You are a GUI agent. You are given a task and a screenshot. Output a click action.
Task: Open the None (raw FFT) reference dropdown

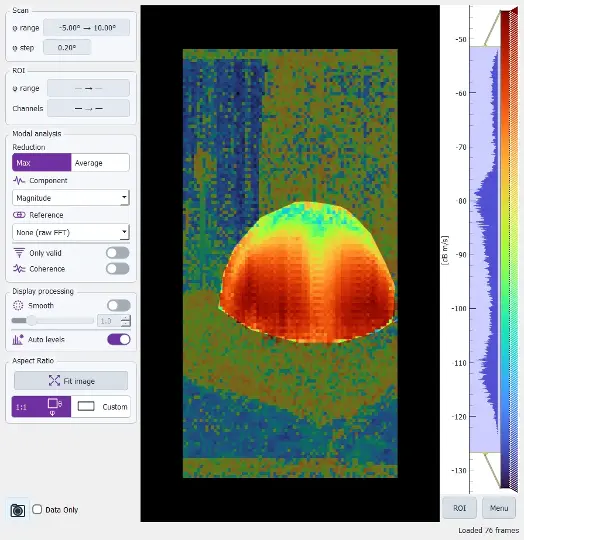click(71, 232)
